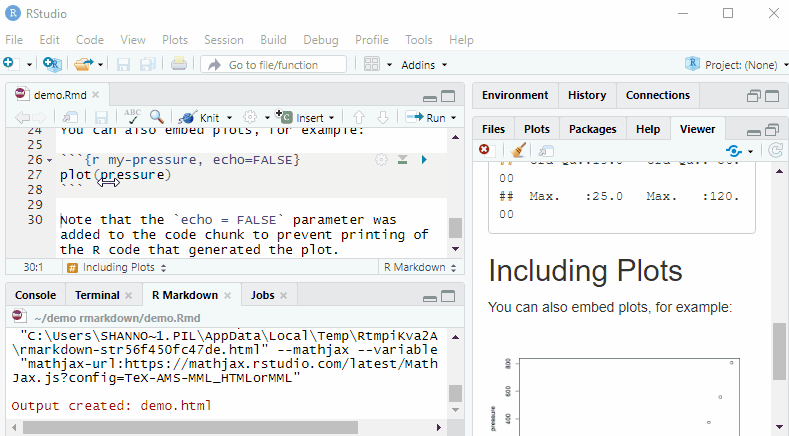Run the current my-pressure chunk with the green arrow

pos(424,160)
